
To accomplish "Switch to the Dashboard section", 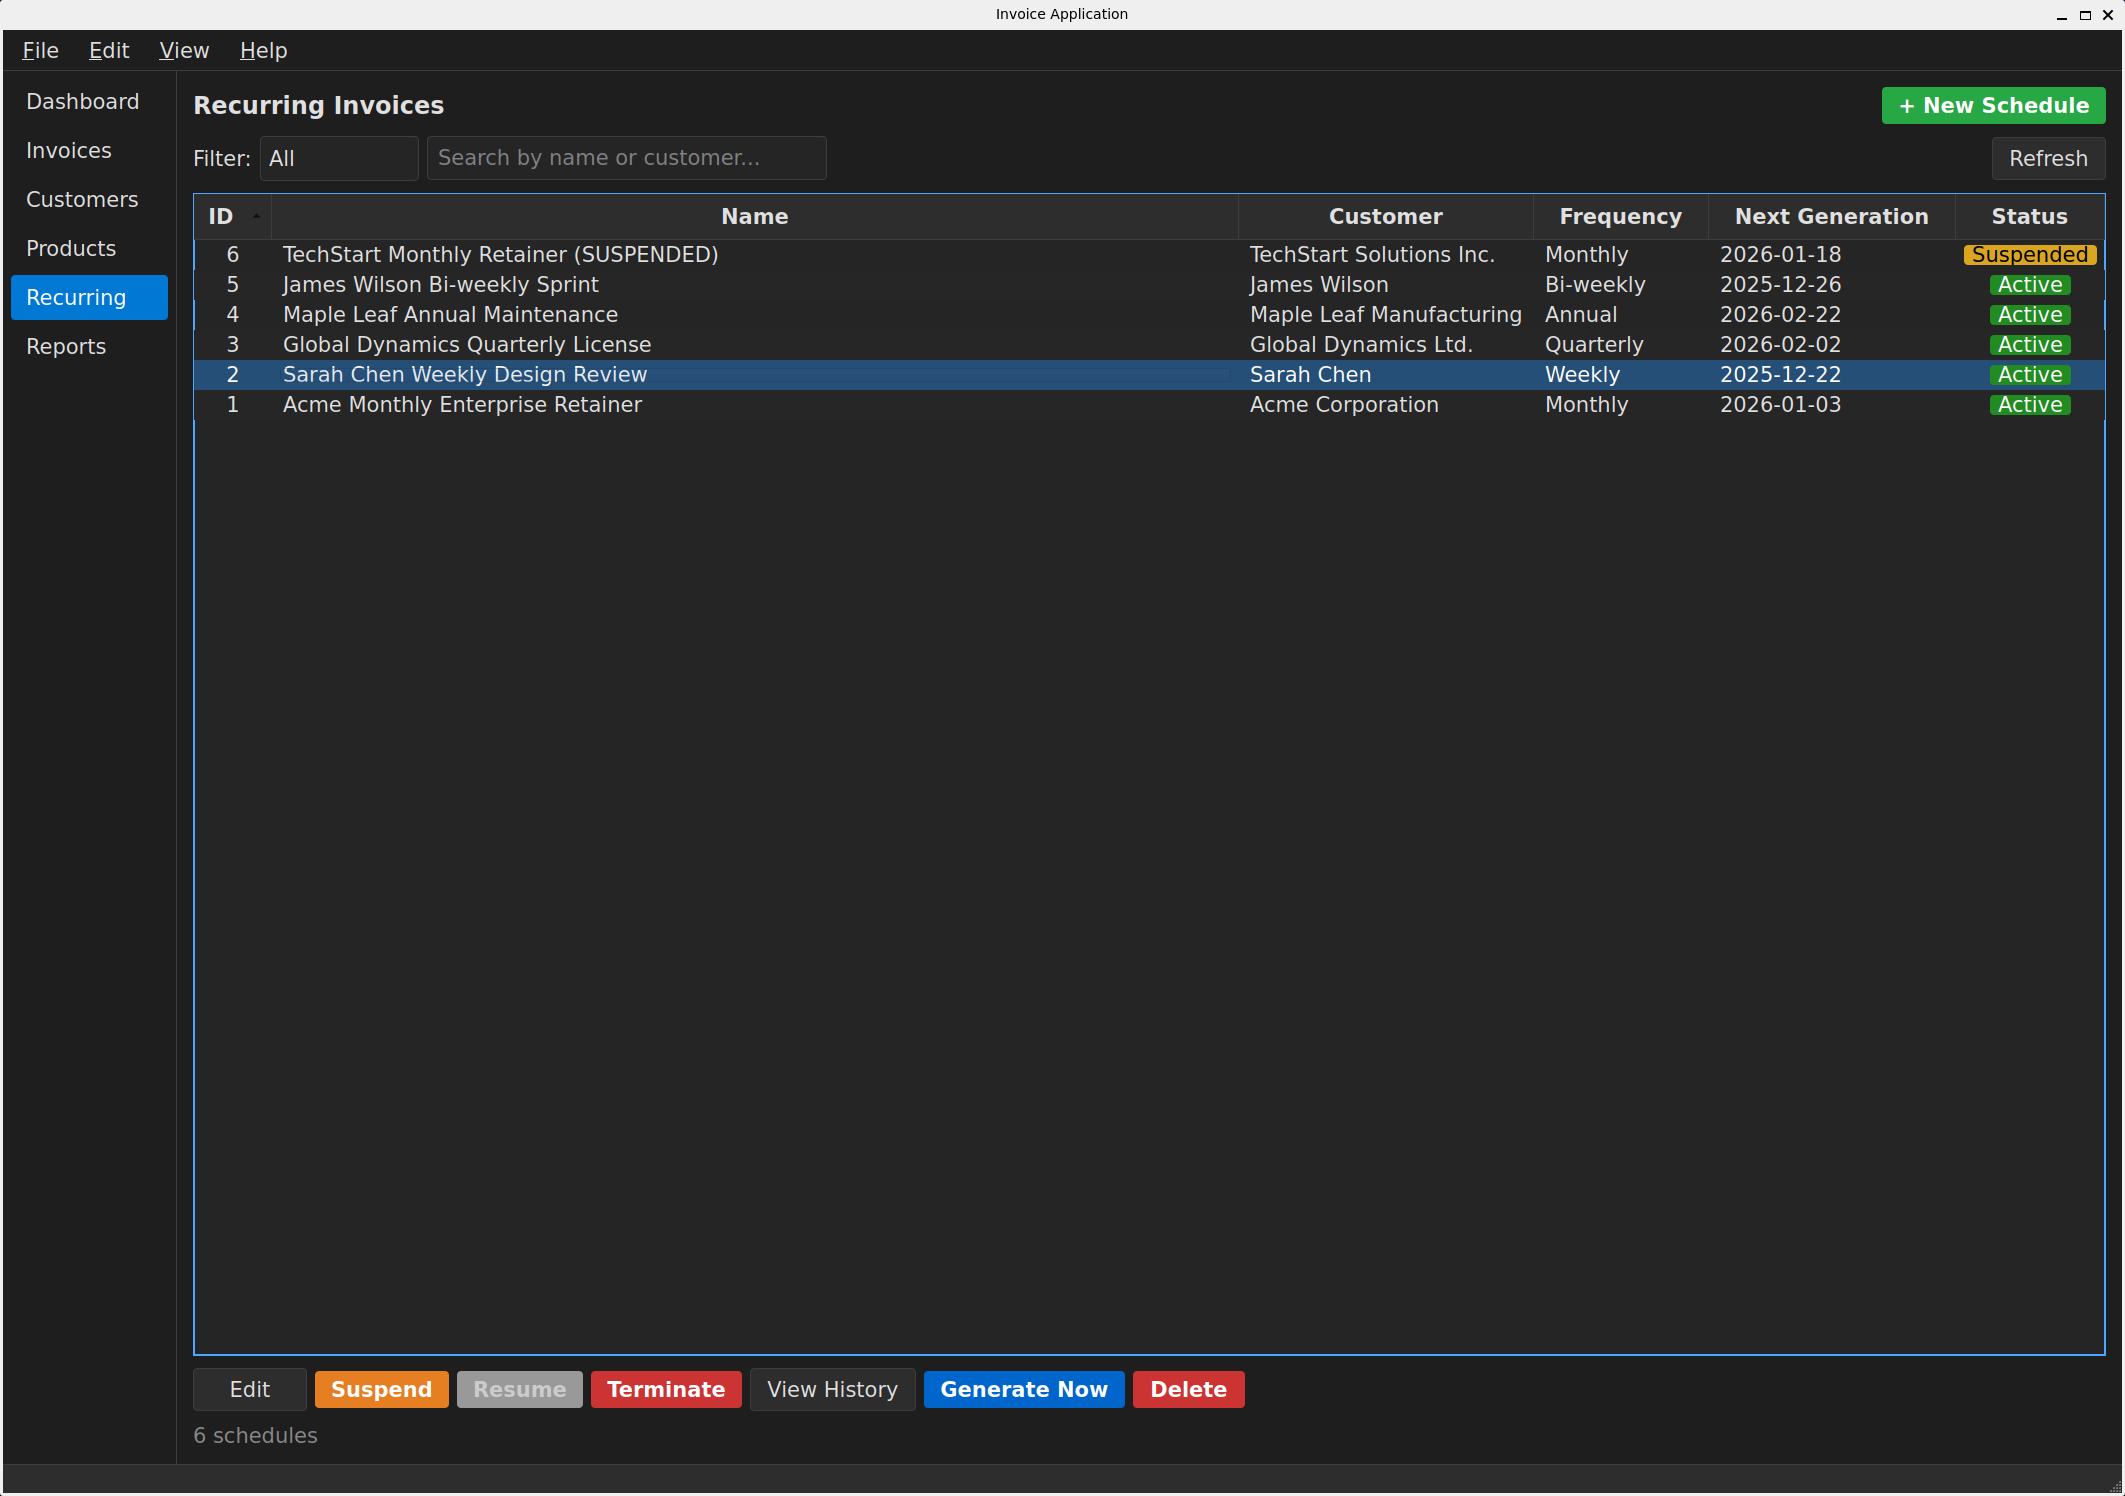I will 83,101.
